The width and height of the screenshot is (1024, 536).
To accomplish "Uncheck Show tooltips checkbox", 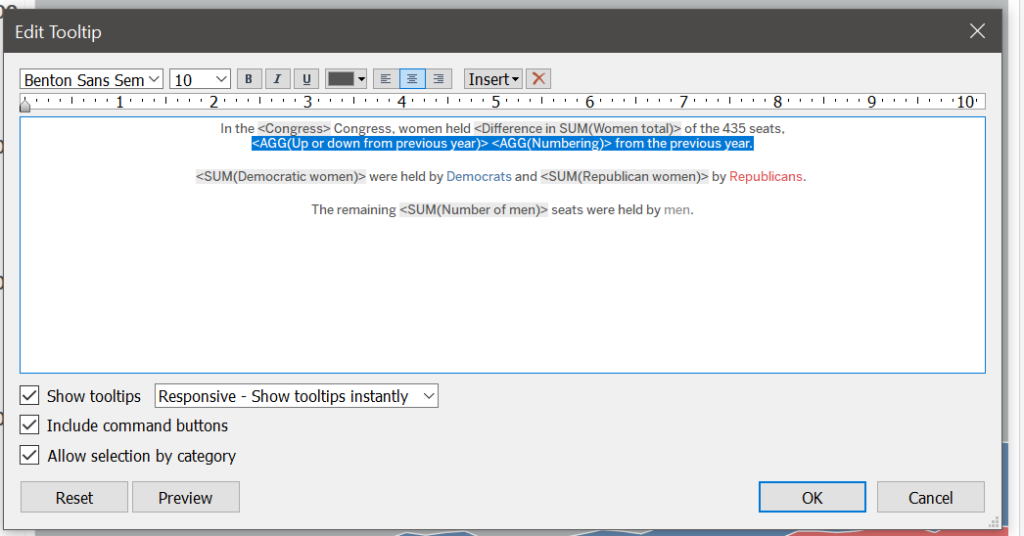I will [29, 396].
